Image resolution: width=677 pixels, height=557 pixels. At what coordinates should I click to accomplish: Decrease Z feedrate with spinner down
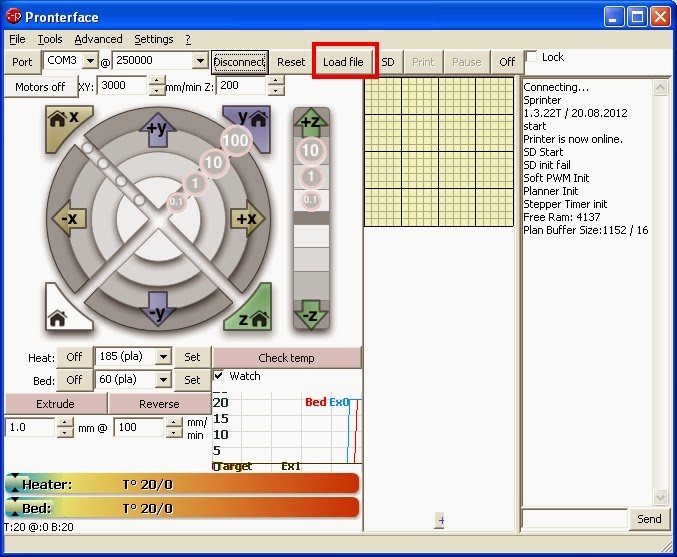point(276,90)
